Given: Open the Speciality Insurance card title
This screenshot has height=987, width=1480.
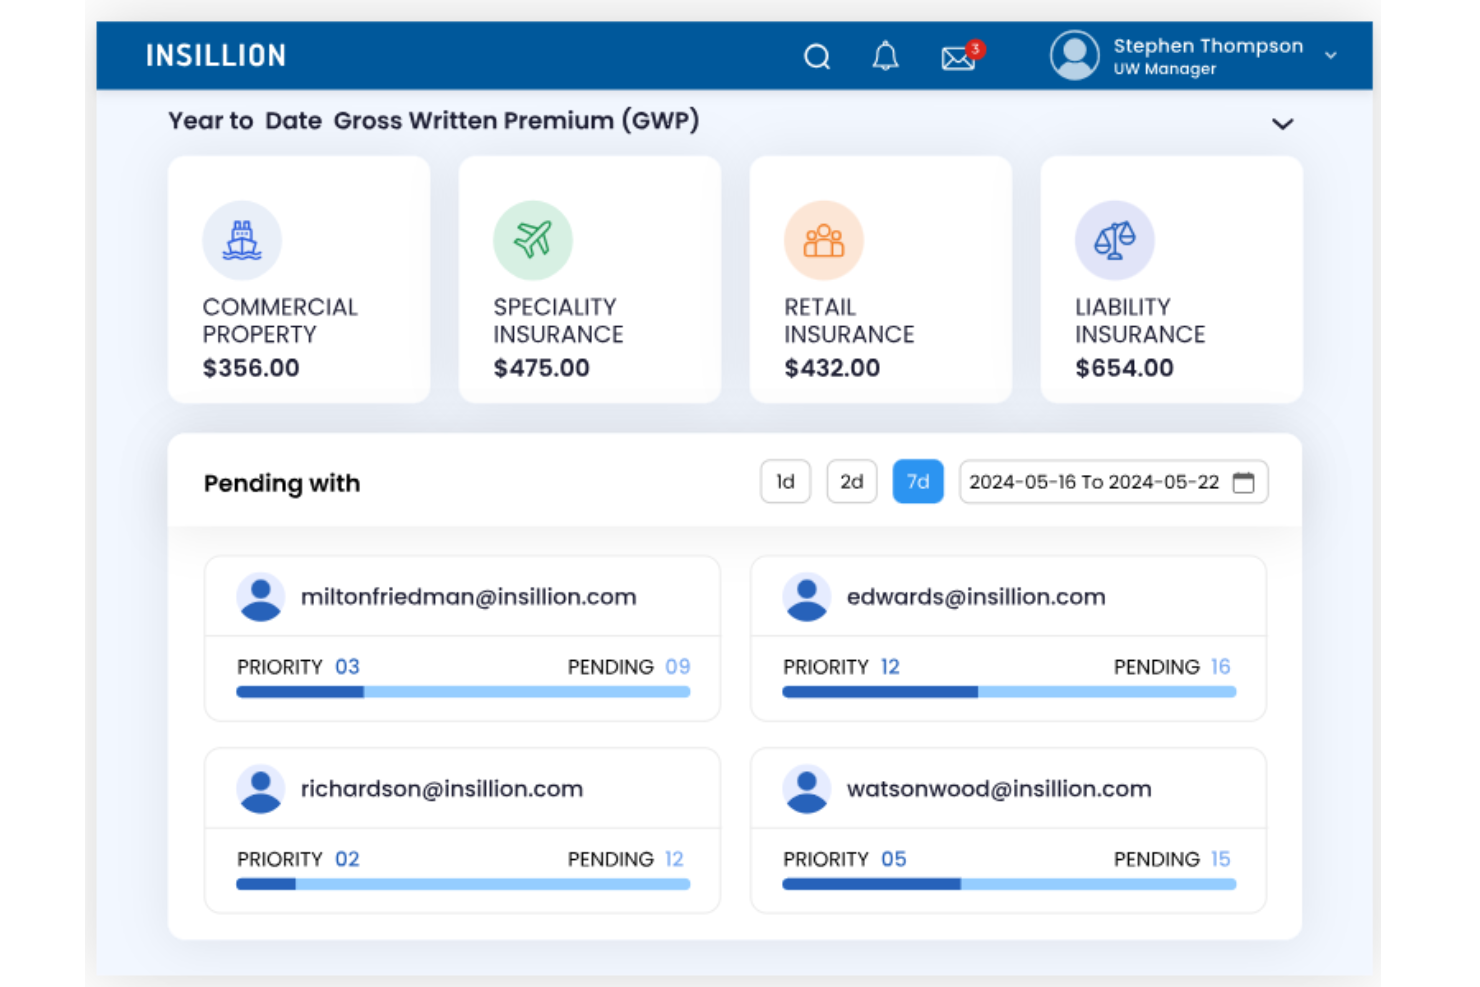Looking at the screenshot, I should tap(558, 321).
